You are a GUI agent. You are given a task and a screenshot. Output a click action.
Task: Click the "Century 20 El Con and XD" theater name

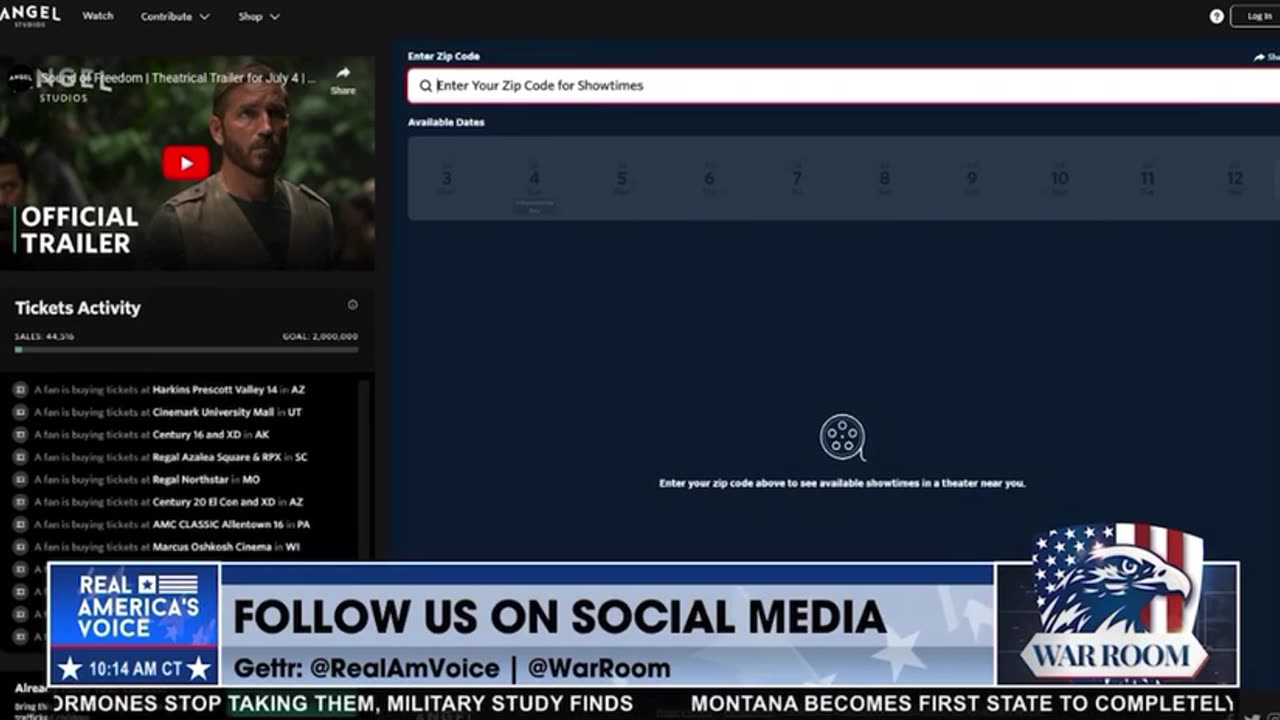214,502
